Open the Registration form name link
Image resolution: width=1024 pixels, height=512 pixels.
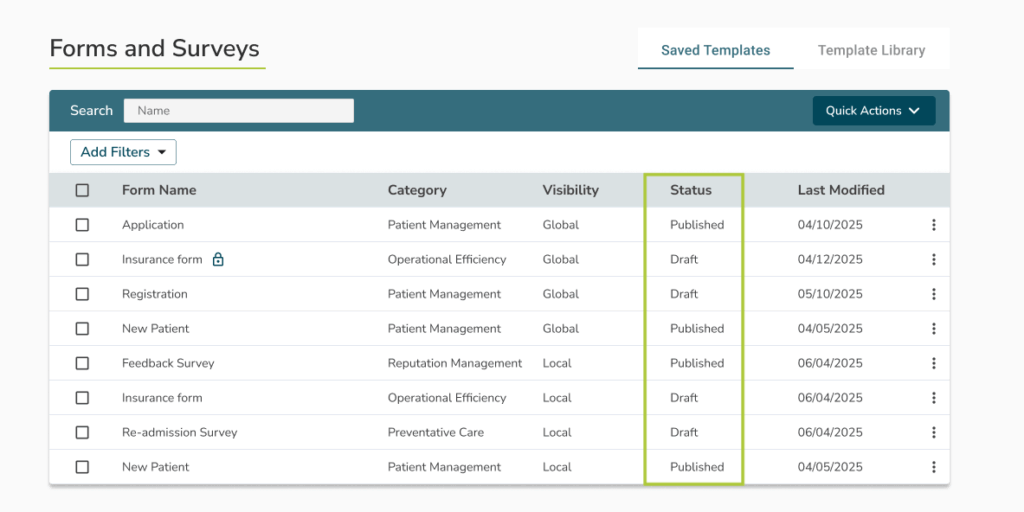click(x=155, y=294)
